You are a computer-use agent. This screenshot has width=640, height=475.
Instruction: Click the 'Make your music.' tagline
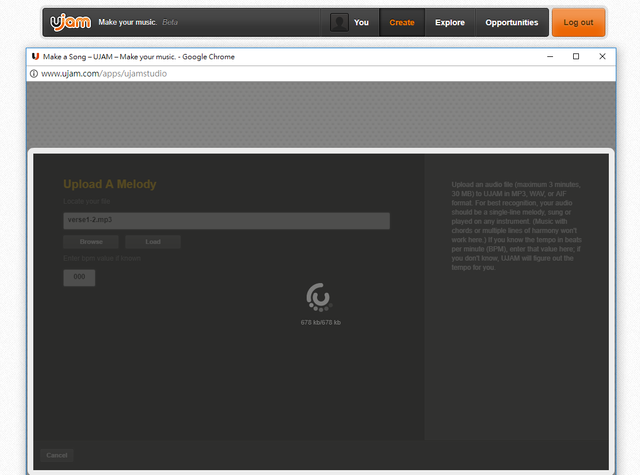click(127, 22)
